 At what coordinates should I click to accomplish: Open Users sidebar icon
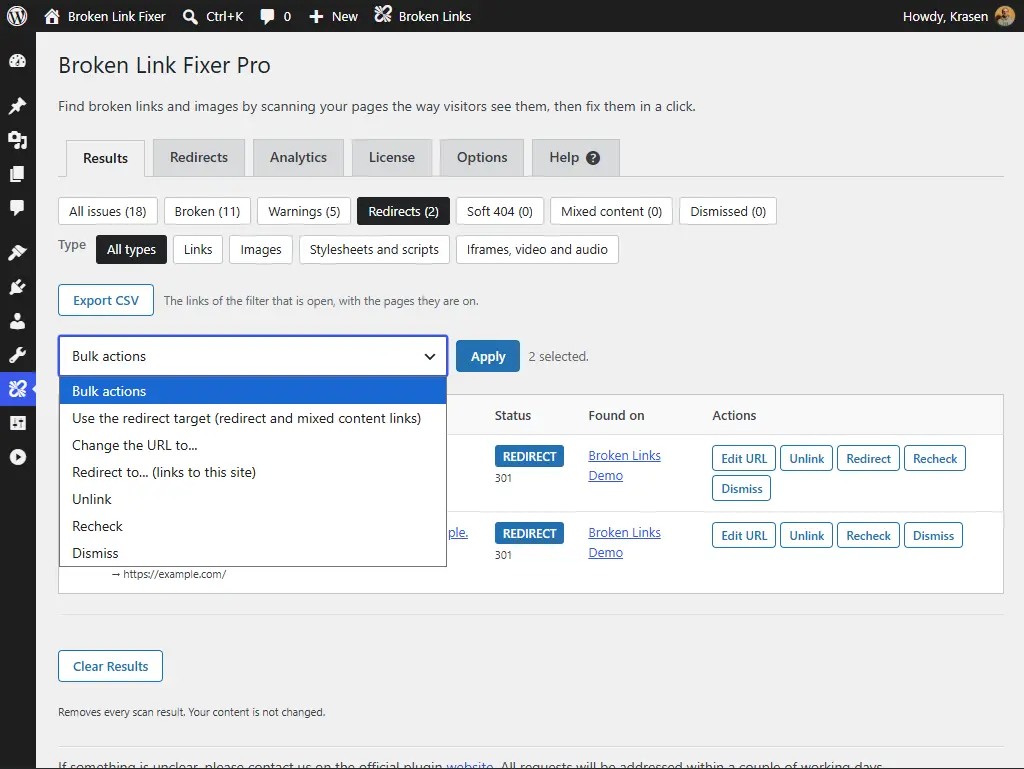pyautogui.click(x=18, y=321)
